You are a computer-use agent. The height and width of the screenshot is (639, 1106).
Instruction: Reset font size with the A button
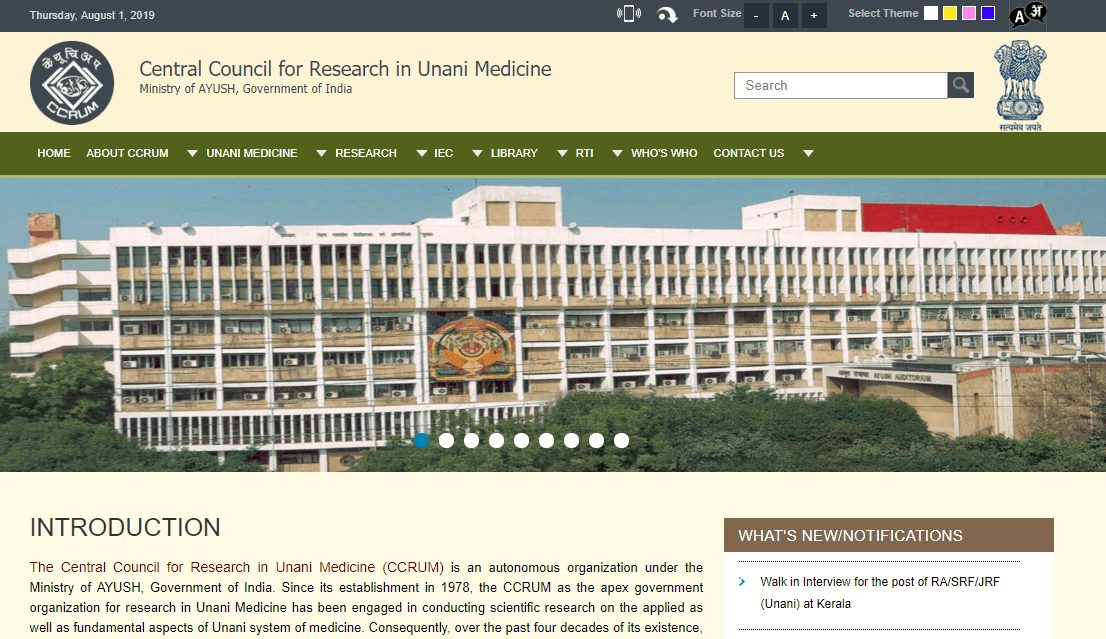[785, 16]
